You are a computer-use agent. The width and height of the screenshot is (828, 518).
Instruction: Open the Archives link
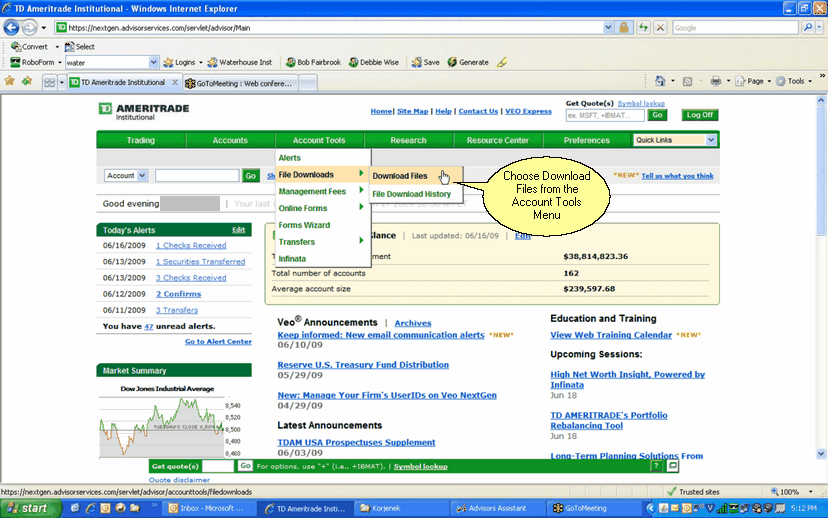click(413, 323)
